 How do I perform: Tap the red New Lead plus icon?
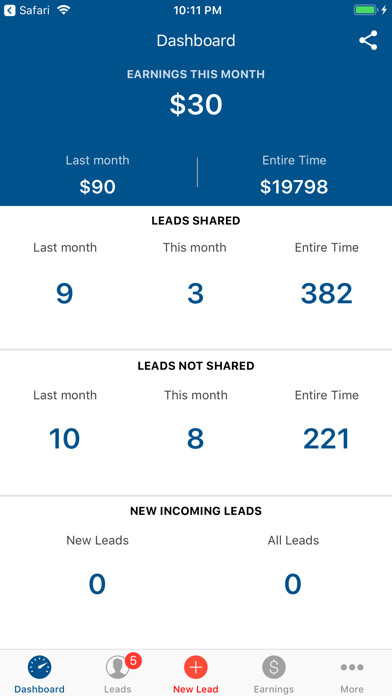196,667
